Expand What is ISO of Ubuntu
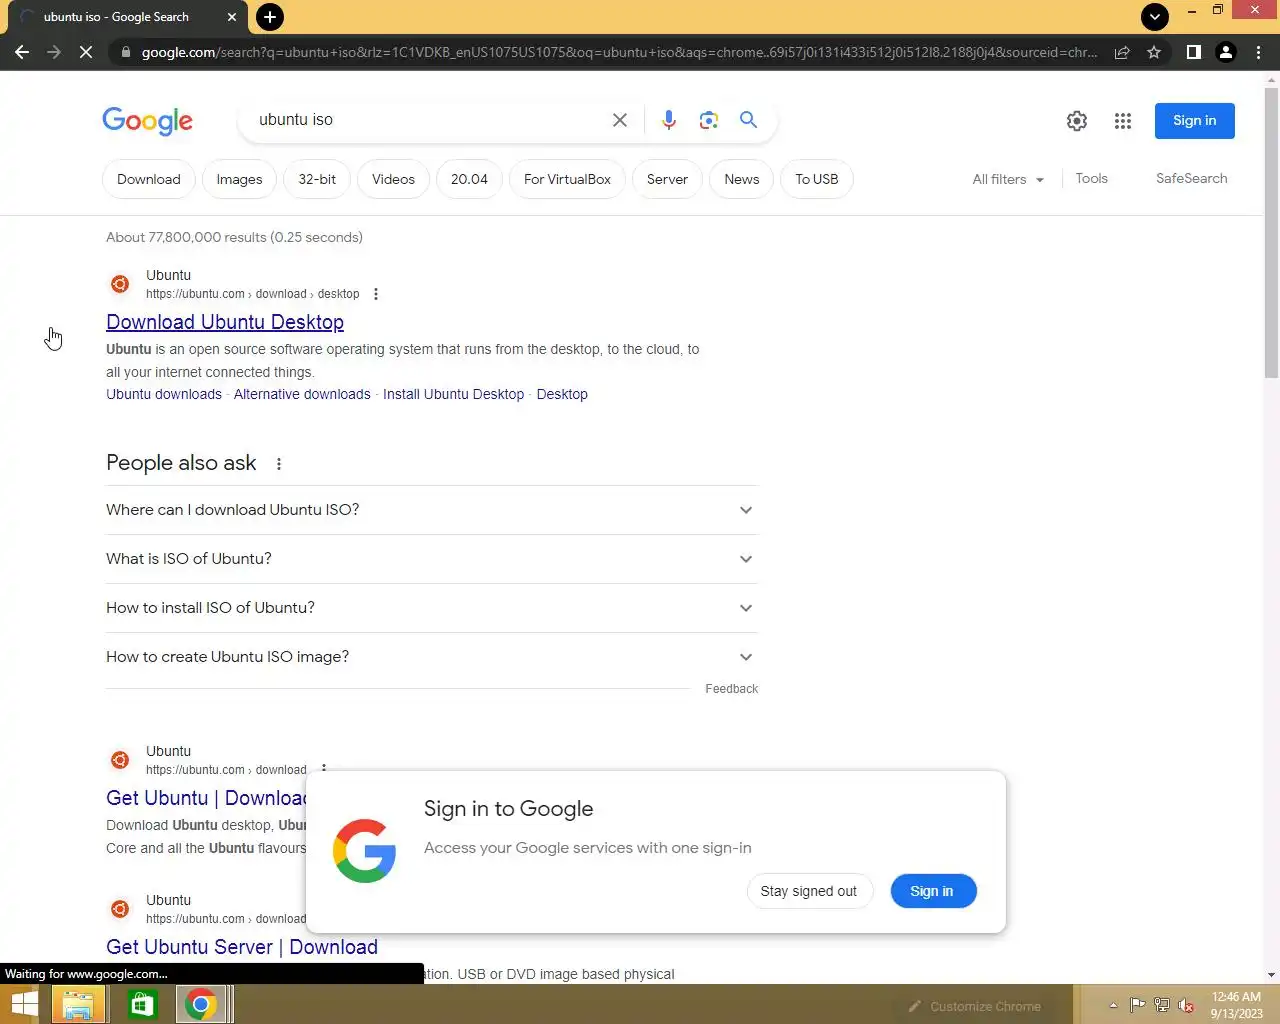Image resolution: width=1280 pixels, height=1024 pixels. click(432, 559)
